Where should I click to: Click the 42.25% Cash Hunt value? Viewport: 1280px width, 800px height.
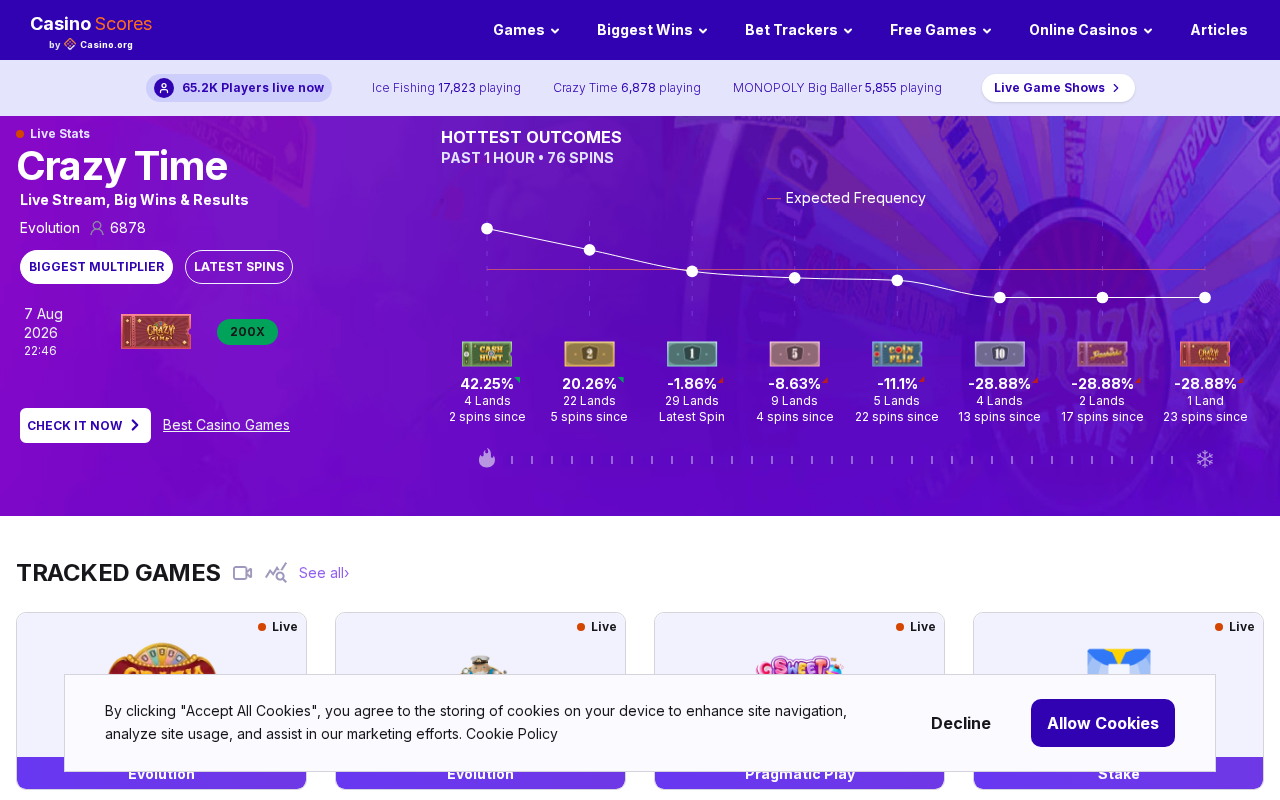pos(487,384)
